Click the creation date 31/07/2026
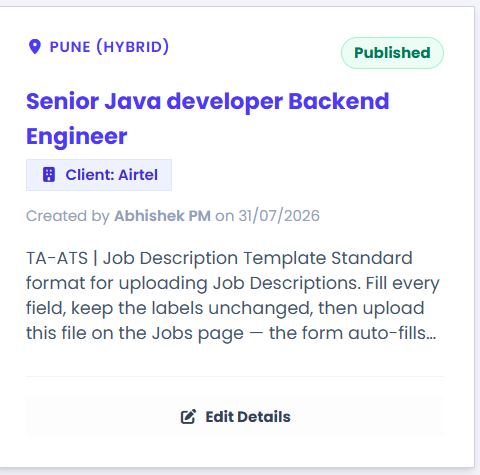This screenshot has height=475, width=480. click(279, 216)
